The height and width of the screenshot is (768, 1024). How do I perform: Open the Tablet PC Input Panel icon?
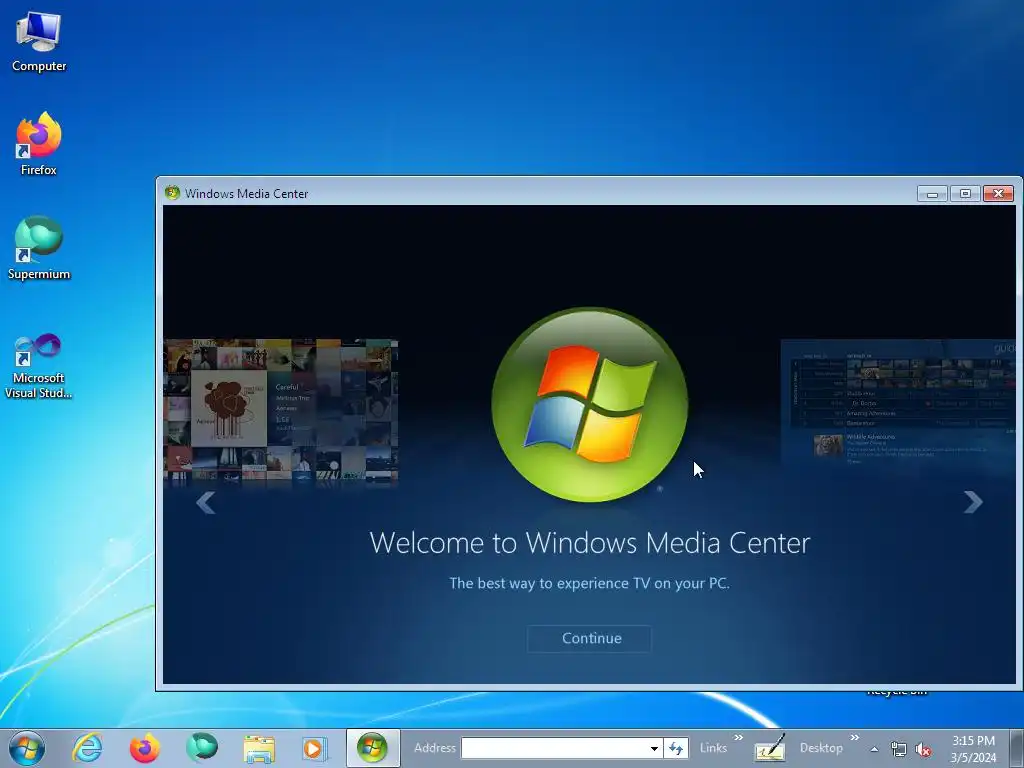tap(769, 748)
